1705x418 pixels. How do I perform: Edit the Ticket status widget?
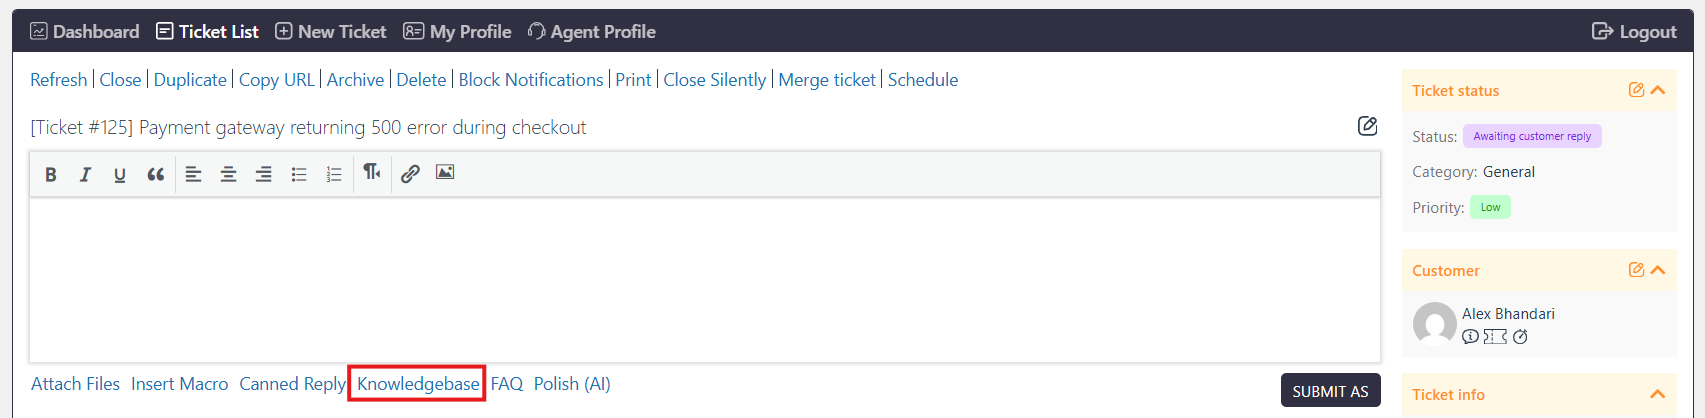[1636, 90]
